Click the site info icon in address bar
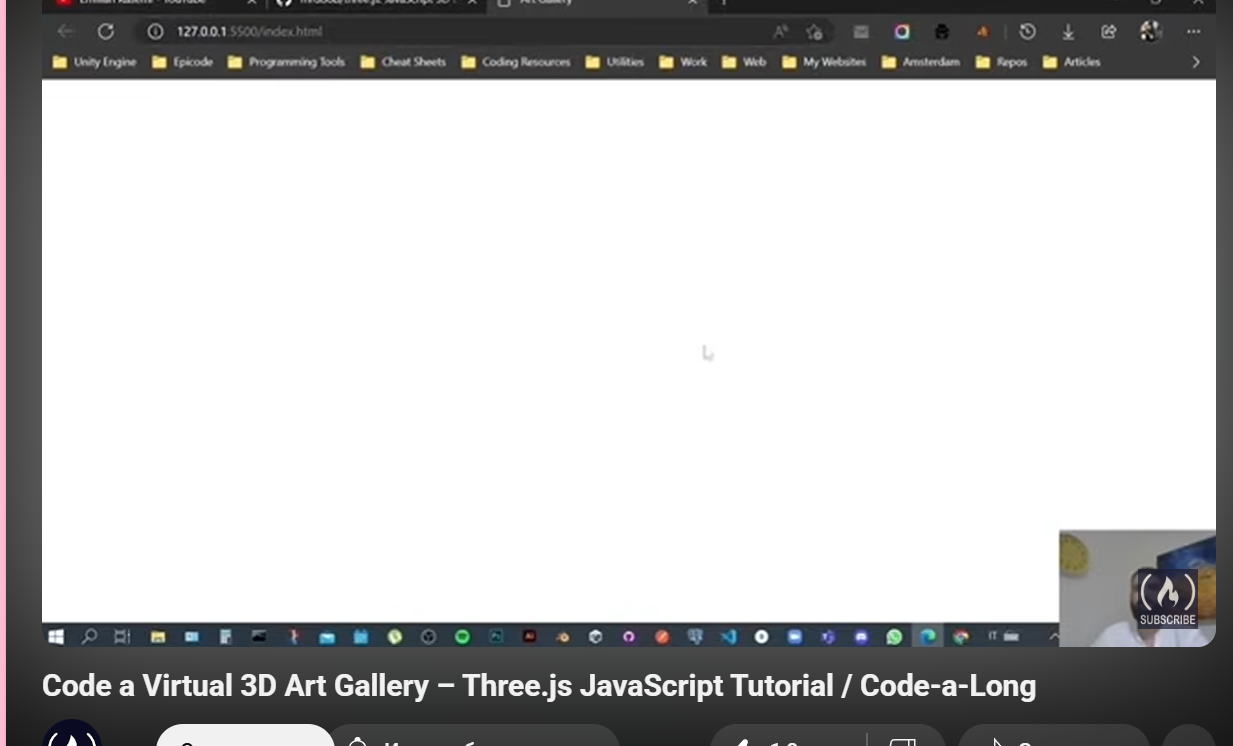1233x746 pixels. point(155,31)
